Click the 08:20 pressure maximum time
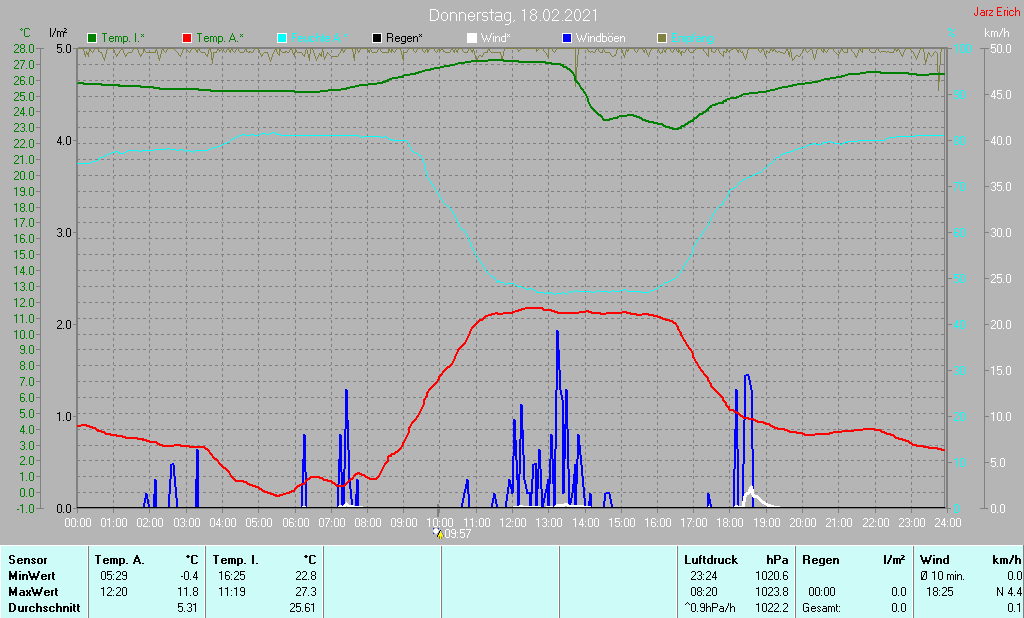Viewport: 1024px width, 618px height. pyautogui.click(x=703, y=592)
